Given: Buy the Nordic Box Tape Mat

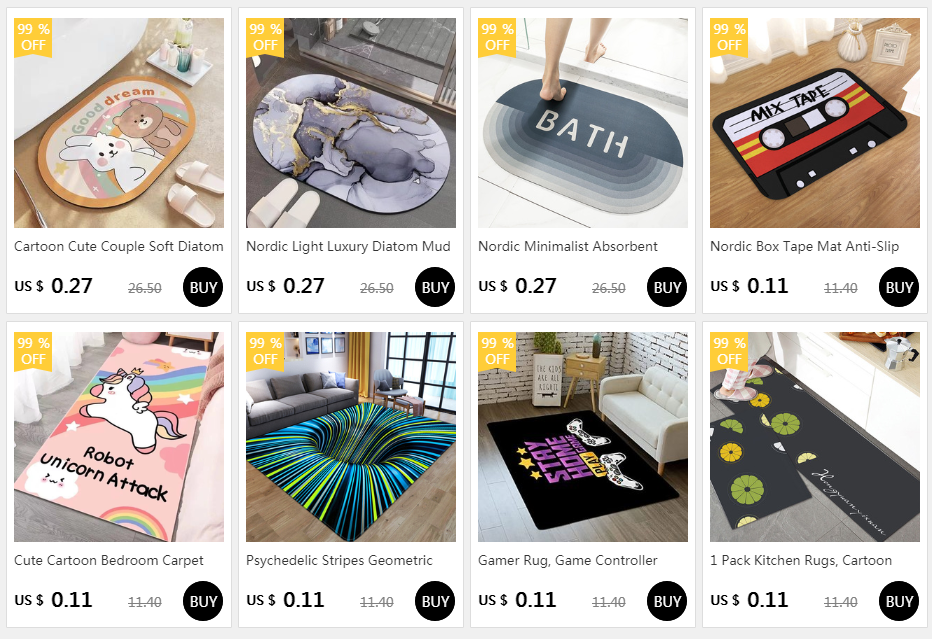Looking at the screenshot, I should click(898, 287).
